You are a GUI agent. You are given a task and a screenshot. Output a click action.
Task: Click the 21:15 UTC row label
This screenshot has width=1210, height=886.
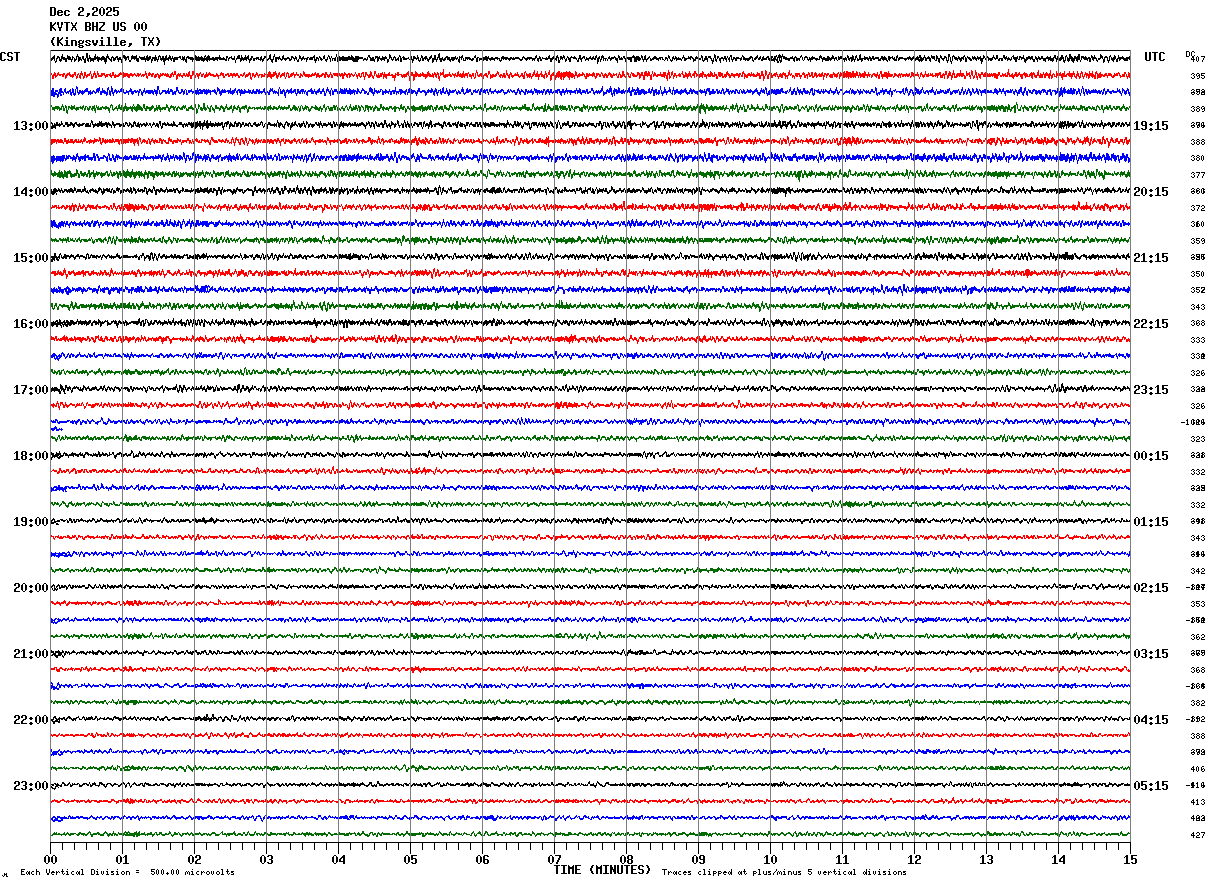coord(1151,258)
